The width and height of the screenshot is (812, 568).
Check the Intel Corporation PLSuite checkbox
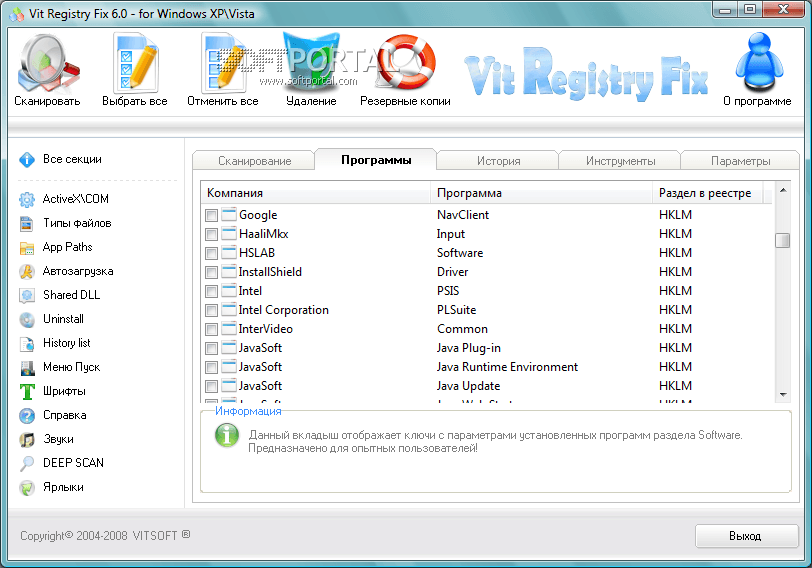point(211,310)
